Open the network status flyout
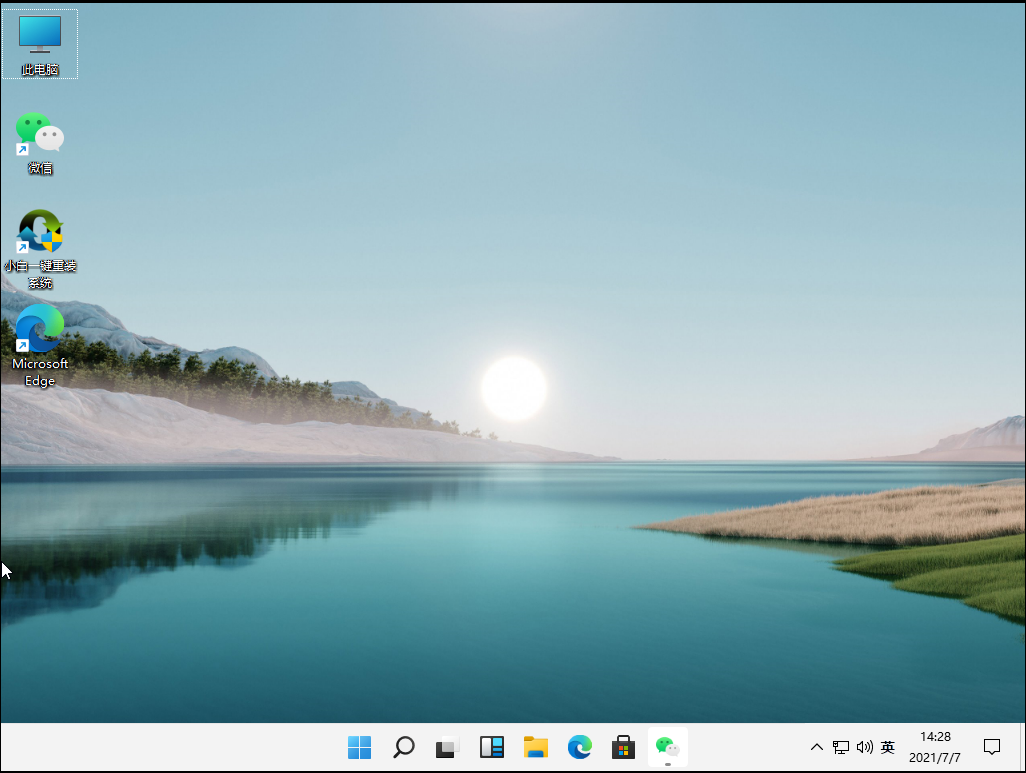 (841, 746)
